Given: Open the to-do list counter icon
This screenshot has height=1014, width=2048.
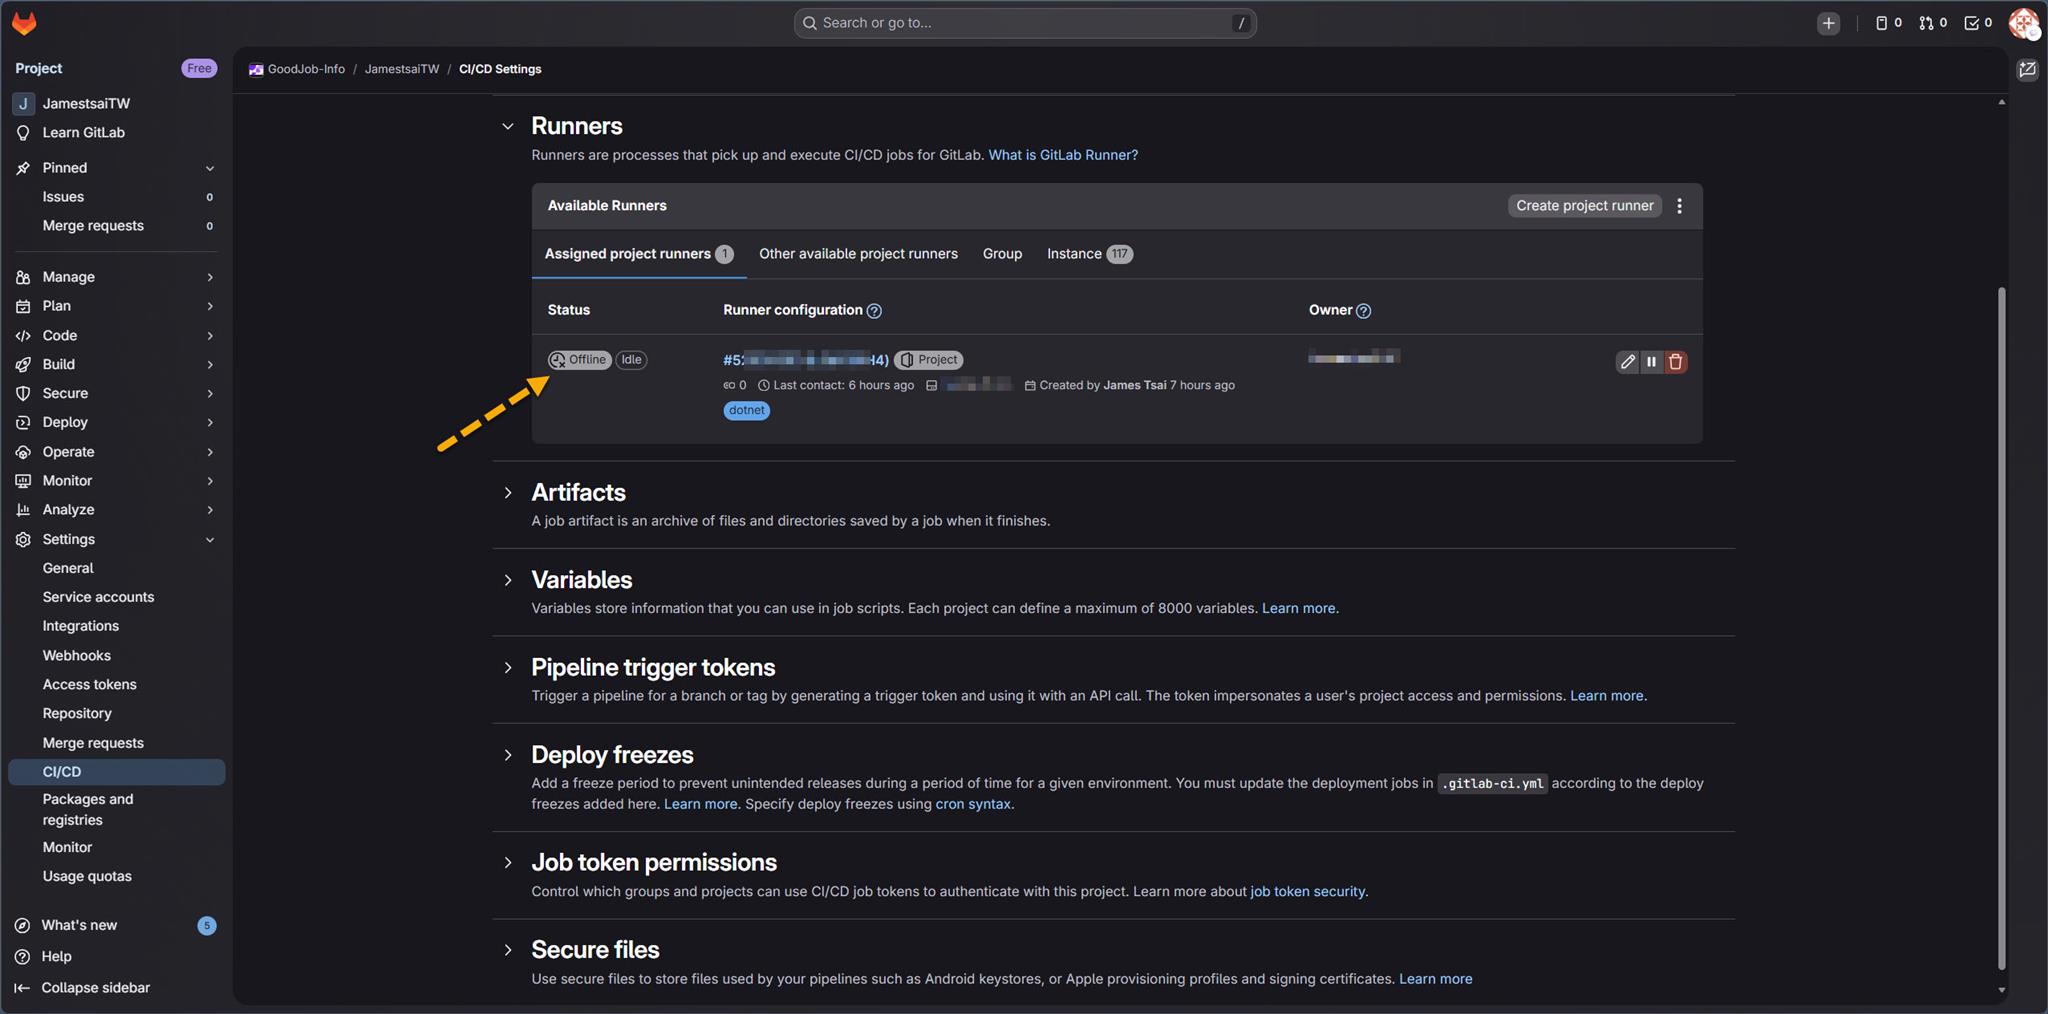Looking at the screenshot, I should [1977, 23].
